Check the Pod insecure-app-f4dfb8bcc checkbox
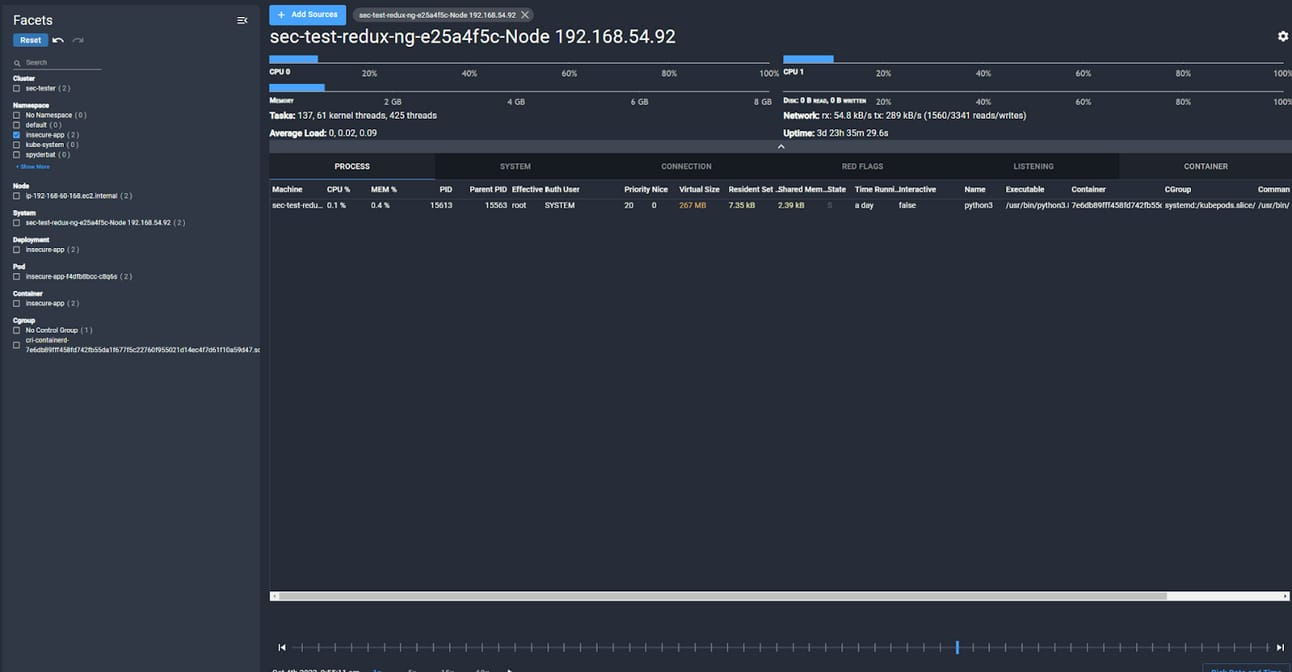The height and width of the screenshot is (672, 1292). tap(17, 276)
